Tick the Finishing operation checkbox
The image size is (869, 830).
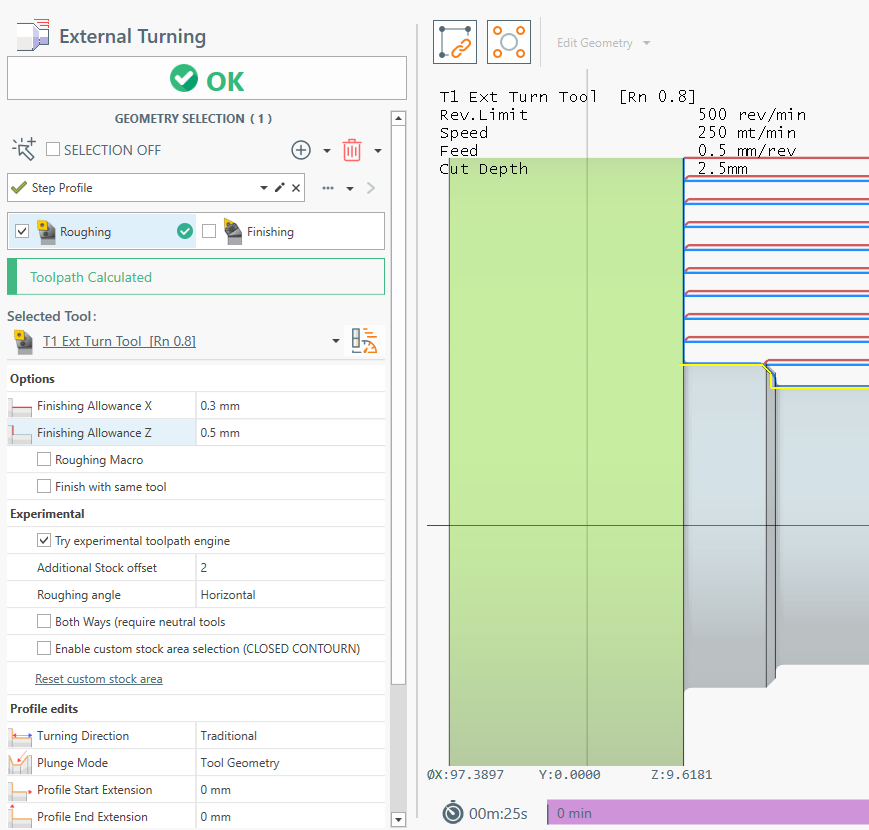[209, 232]
